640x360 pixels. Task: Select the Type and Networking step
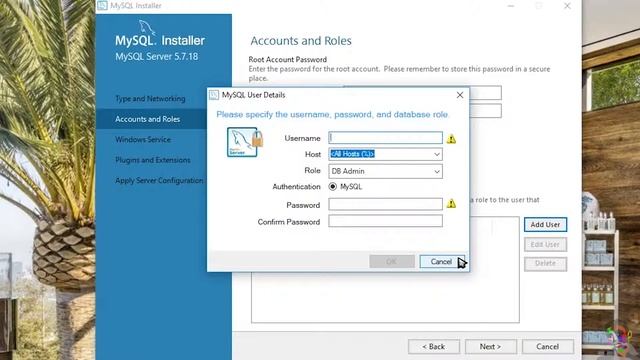click(x=150, y=99)
